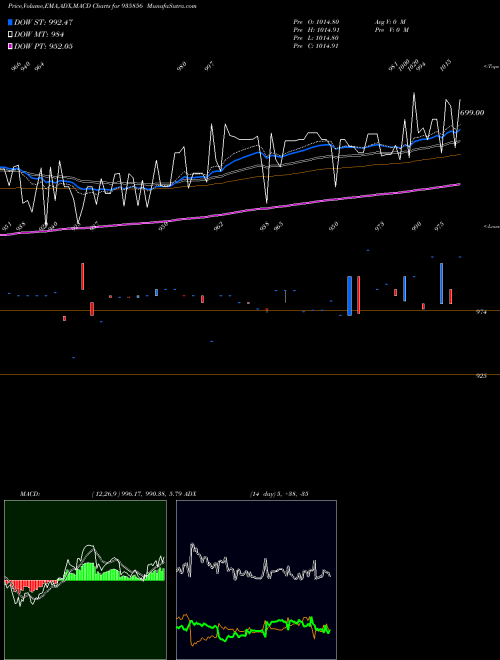Select the 'Pre L: 1014.80' low value
500x660 pixels.
point(316,38)
